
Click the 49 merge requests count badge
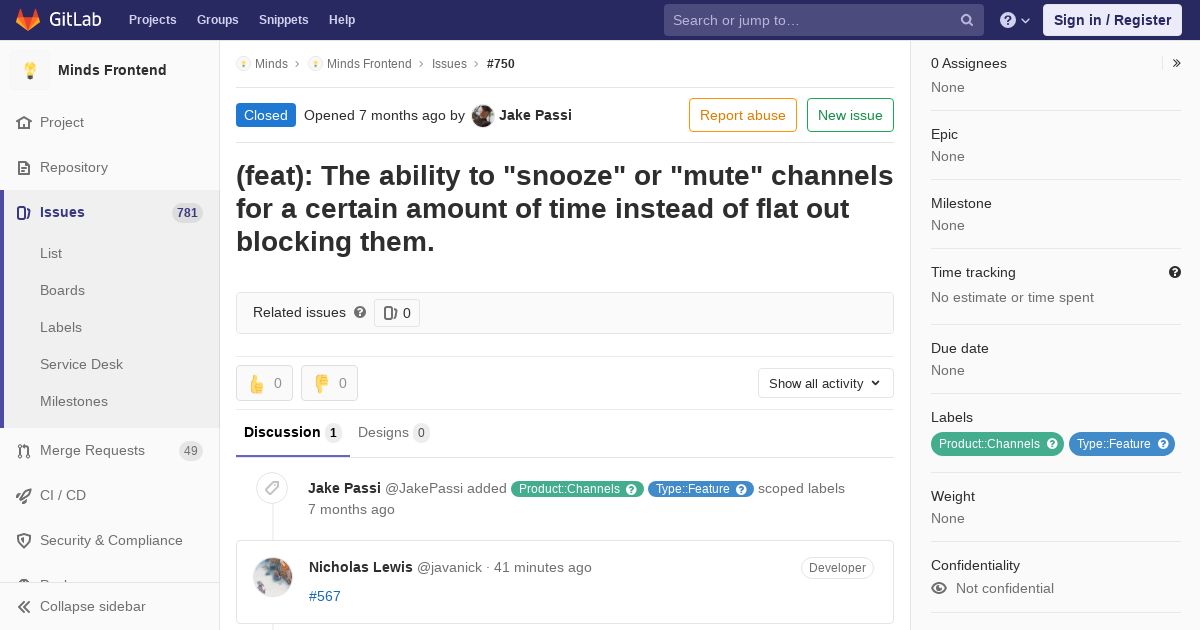click(191, 450)
